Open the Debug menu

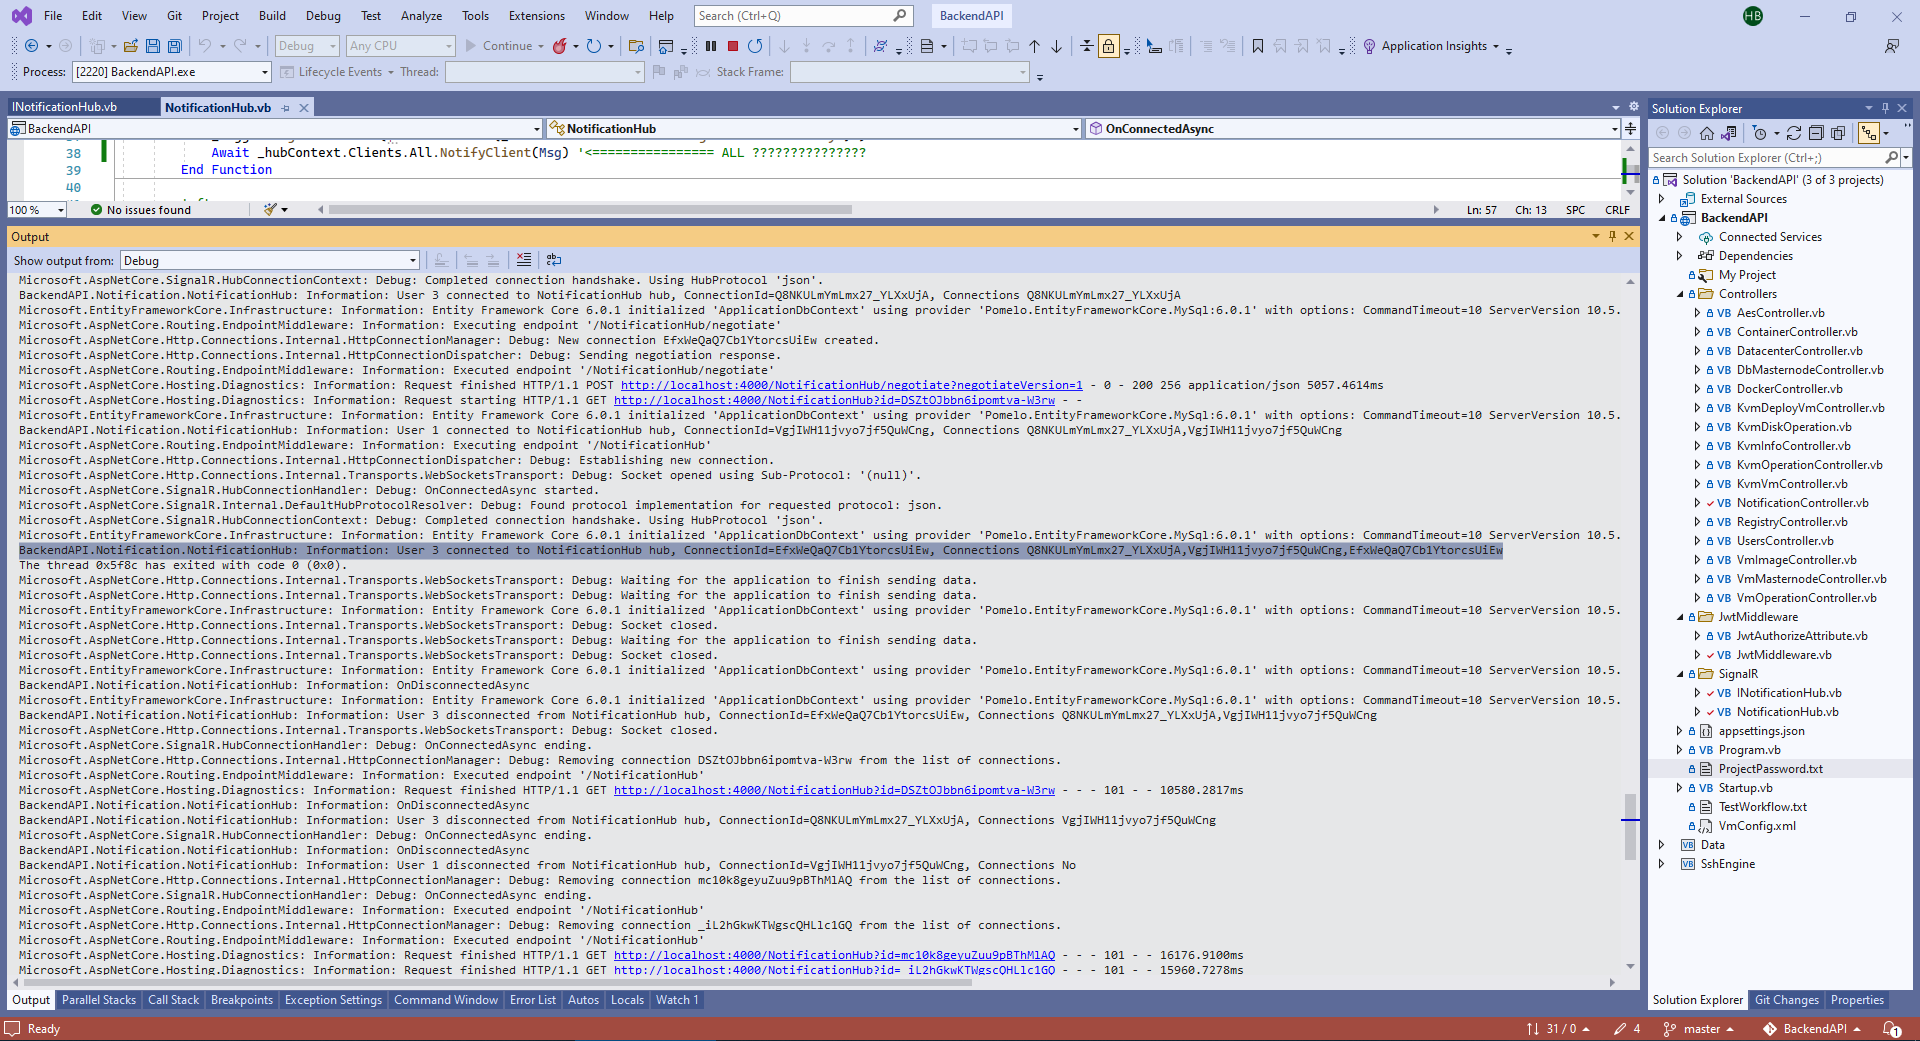[322, 15]
